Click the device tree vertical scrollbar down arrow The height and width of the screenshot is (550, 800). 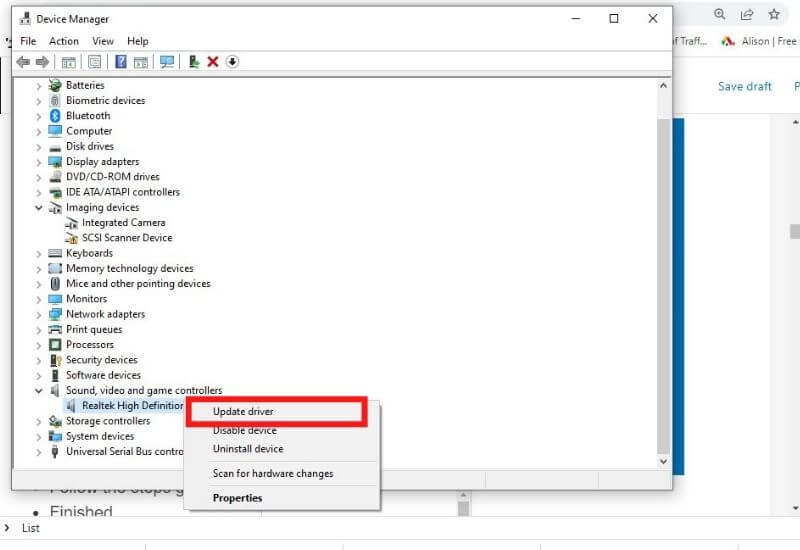[663, 461]
